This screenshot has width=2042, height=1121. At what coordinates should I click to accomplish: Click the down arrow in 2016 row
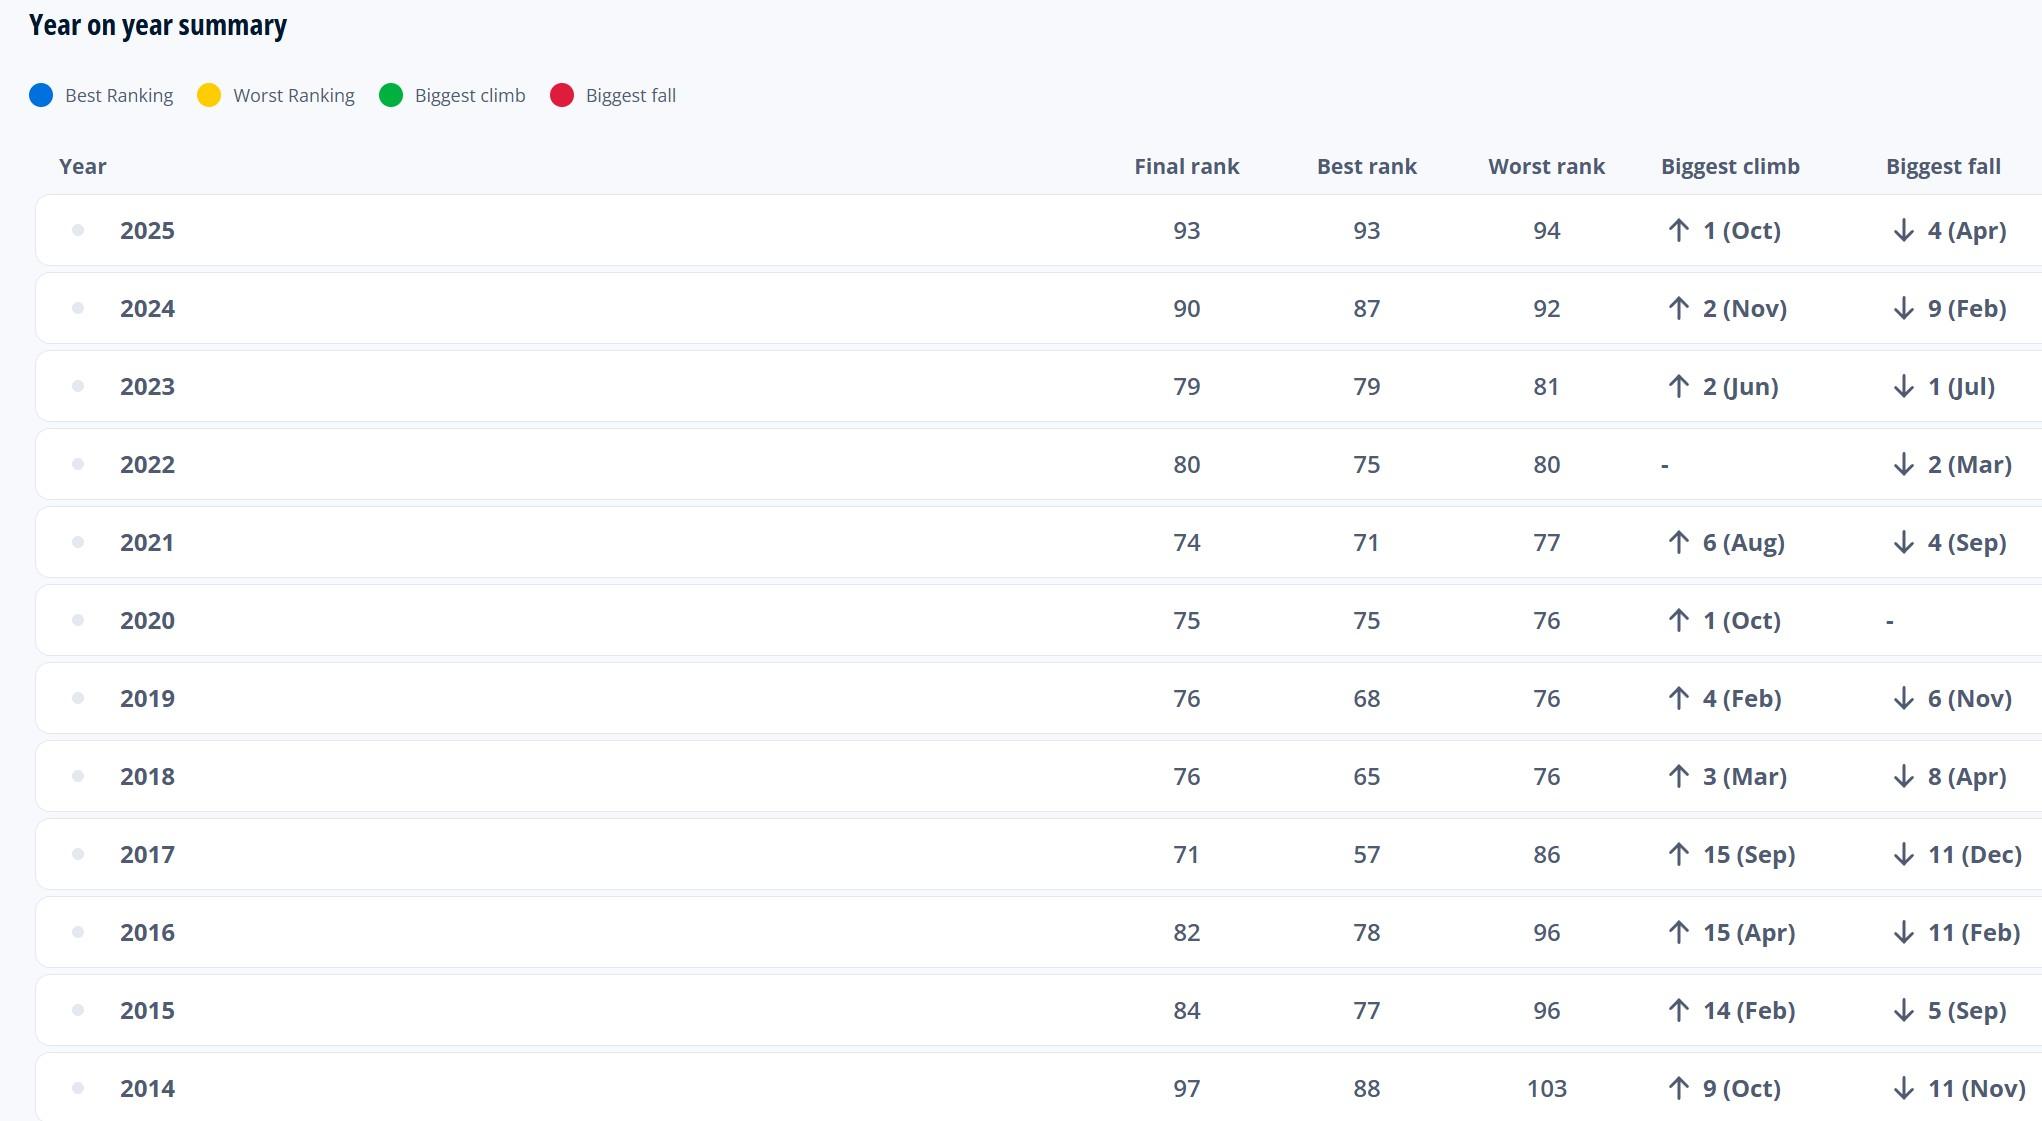[x=1904, y=933]
